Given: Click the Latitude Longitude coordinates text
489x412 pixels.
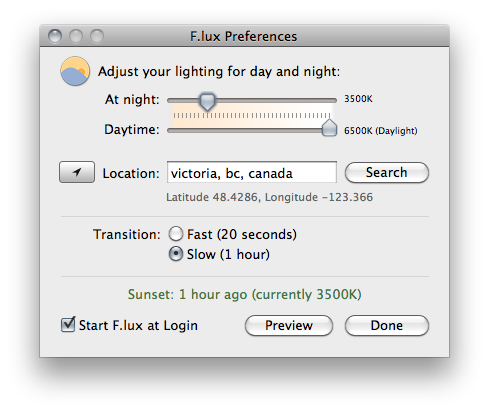Looking at the screenshot, I should pyautogui.click(x=269, y=197).
